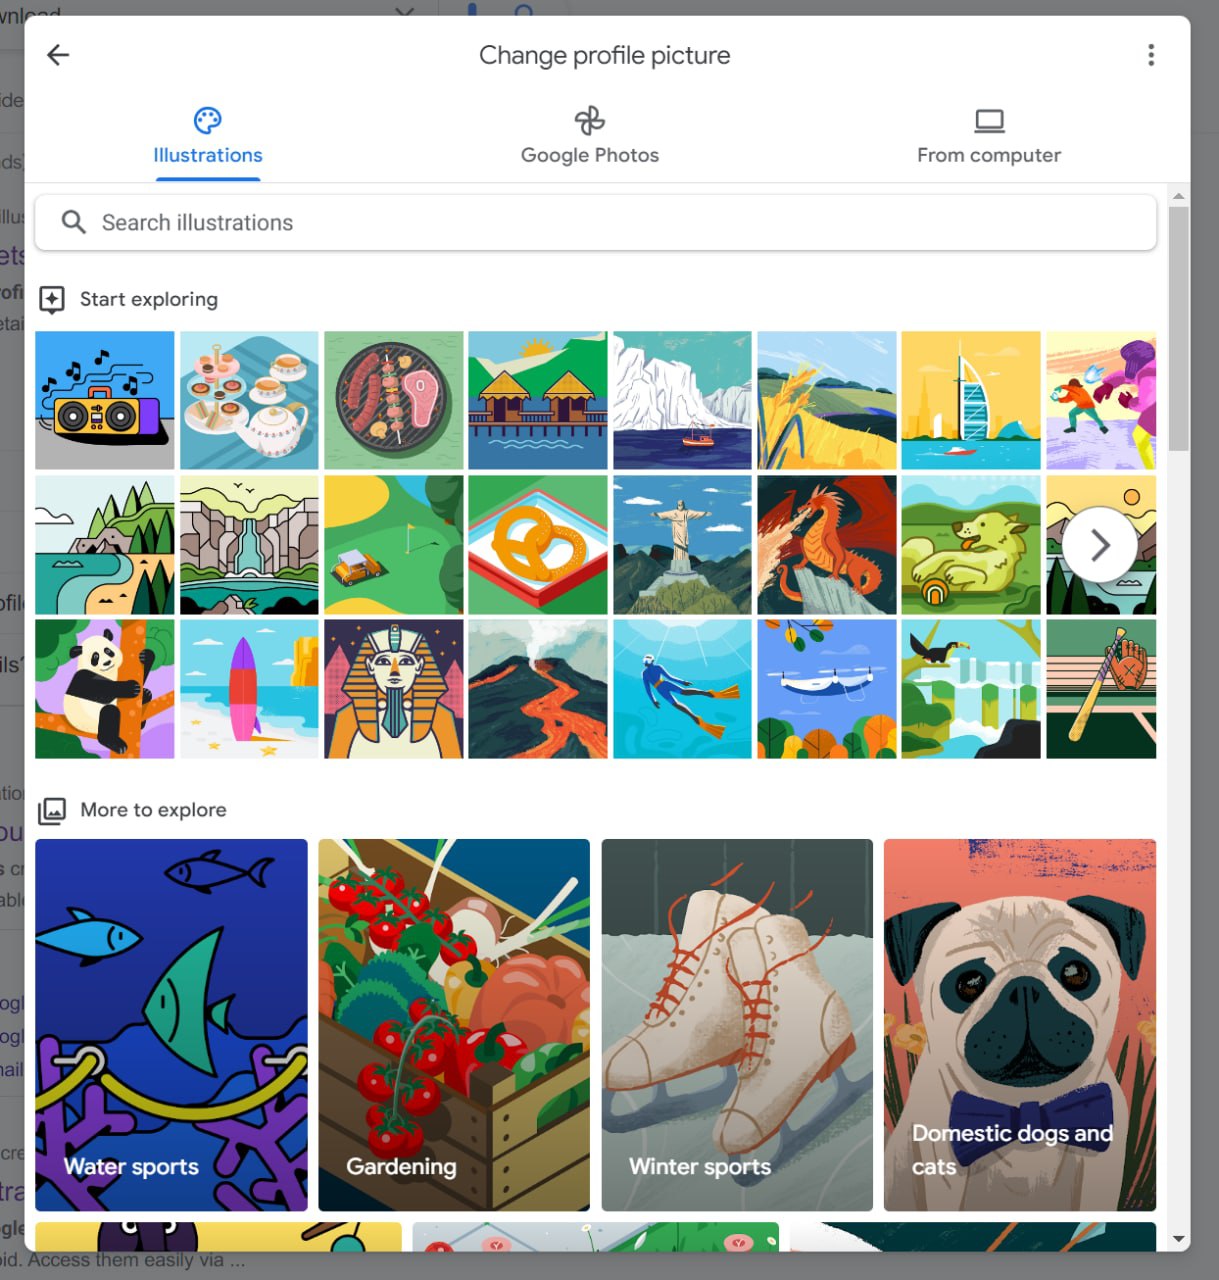Click the From computer laptop icon
Viewport: 1219px width, 1280px height.
pyautogui.click(x=989, y=121)
